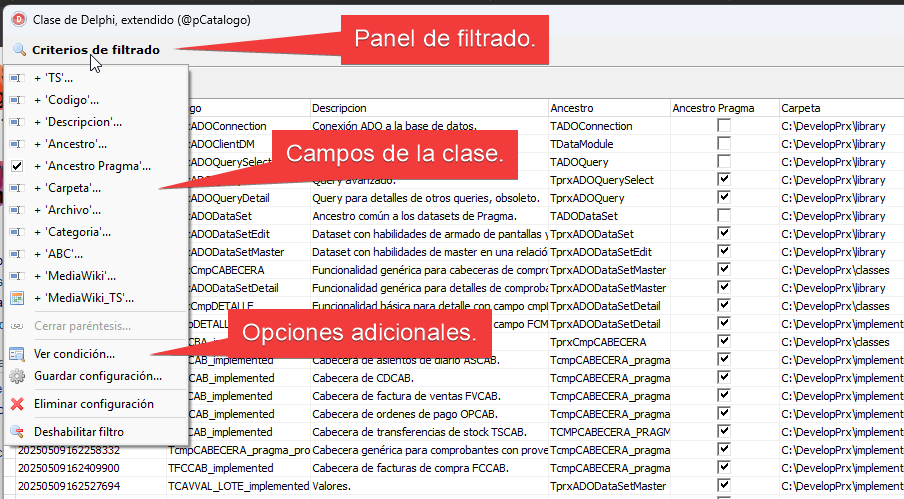This screenshot has width=904, height=499.
Task: Uncheck Ancestro Pragma for TprxADODataSet row
Action: (x=724, y=233)
